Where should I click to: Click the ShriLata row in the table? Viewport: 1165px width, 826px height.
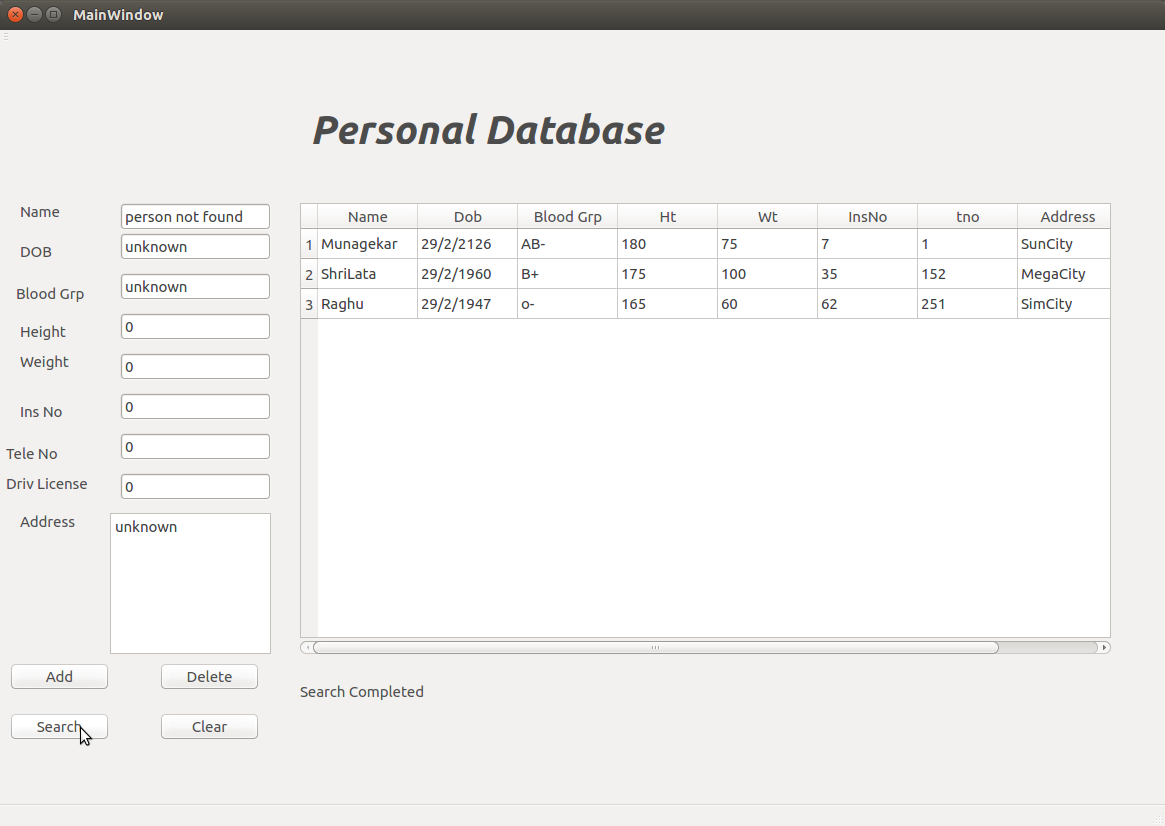pos(367,273)
